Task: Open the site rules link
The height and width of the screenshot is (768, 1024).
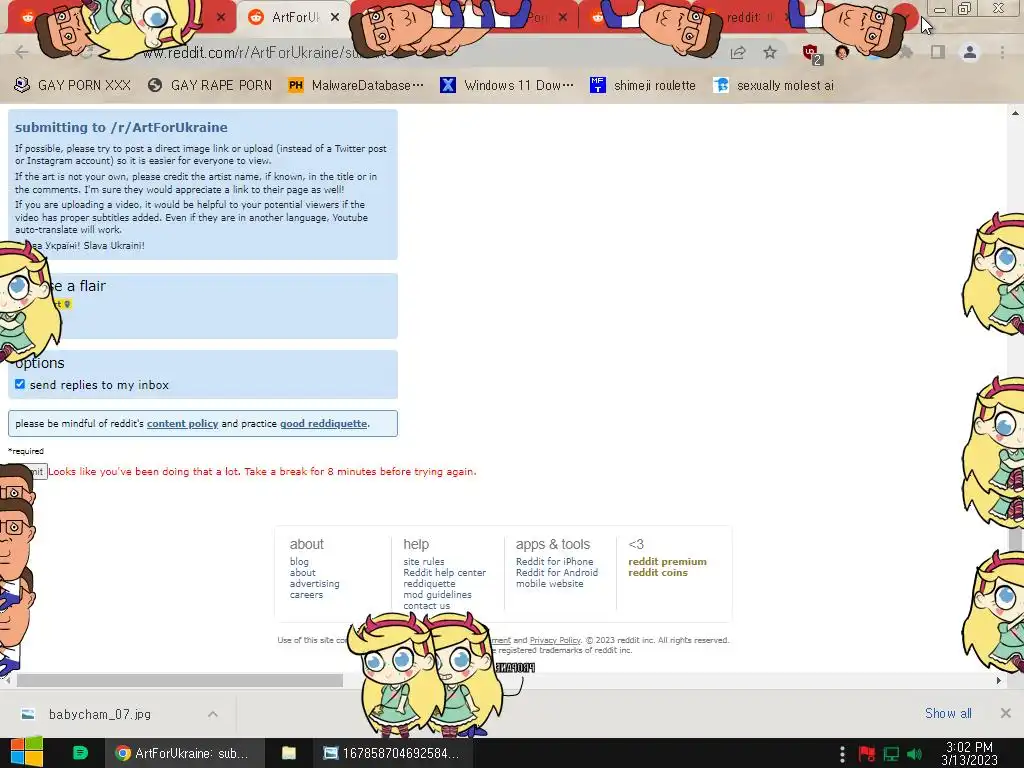Action: (x=424, y=562)
